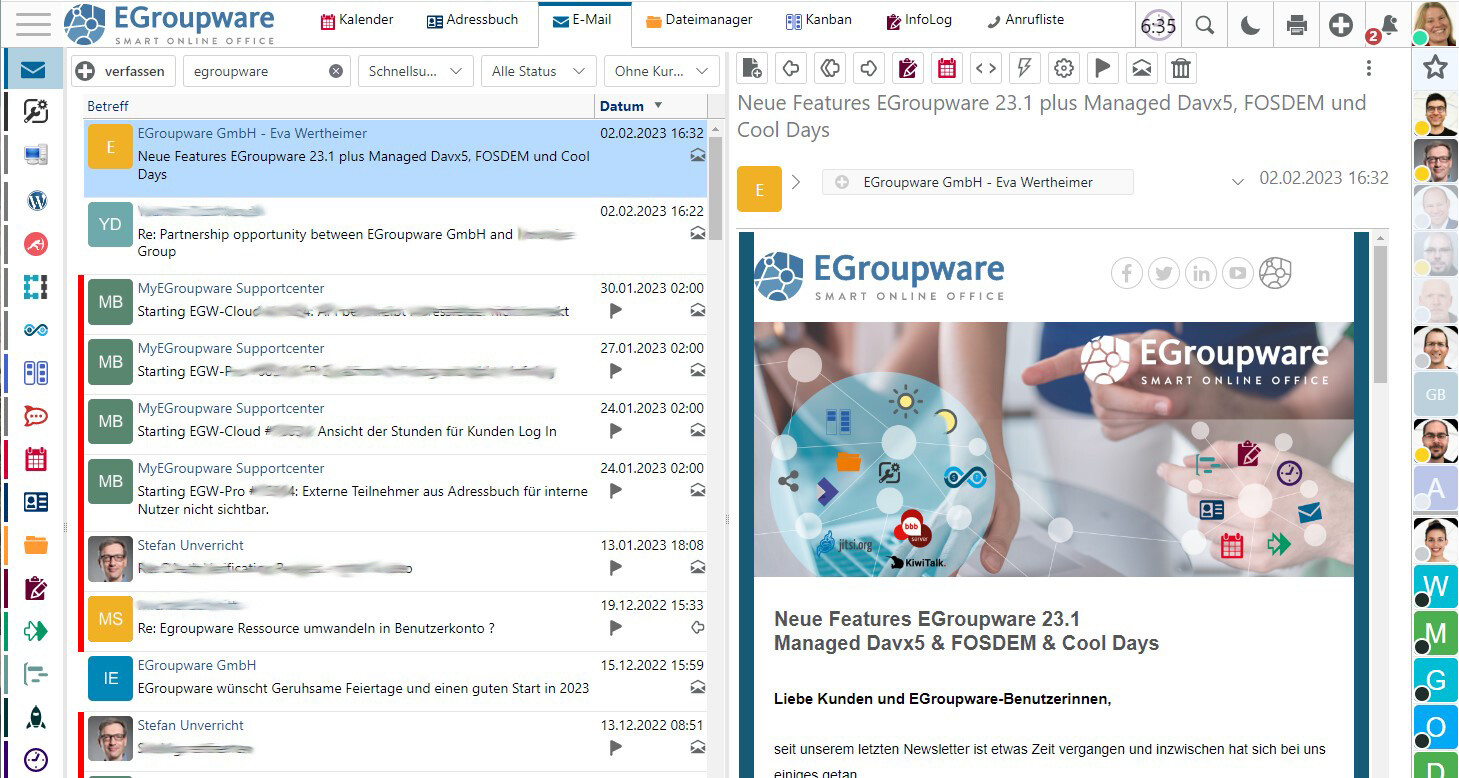Click the forward arrow icon in mail toolbar

pyautogui.click(x=869, y=68)
